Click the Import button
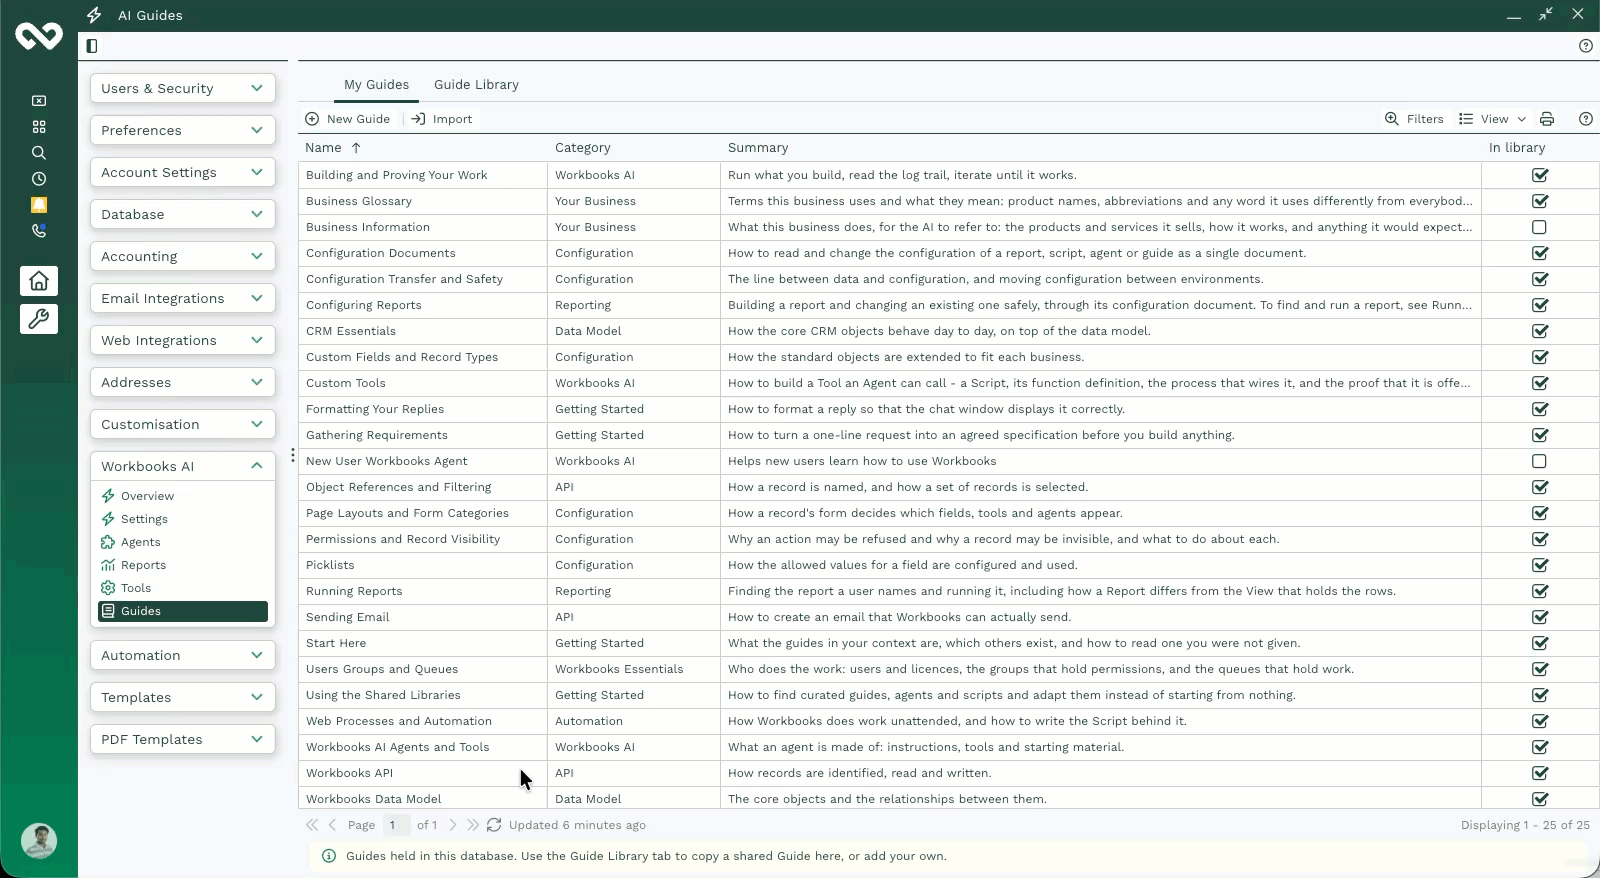 (x=442, y=119)
